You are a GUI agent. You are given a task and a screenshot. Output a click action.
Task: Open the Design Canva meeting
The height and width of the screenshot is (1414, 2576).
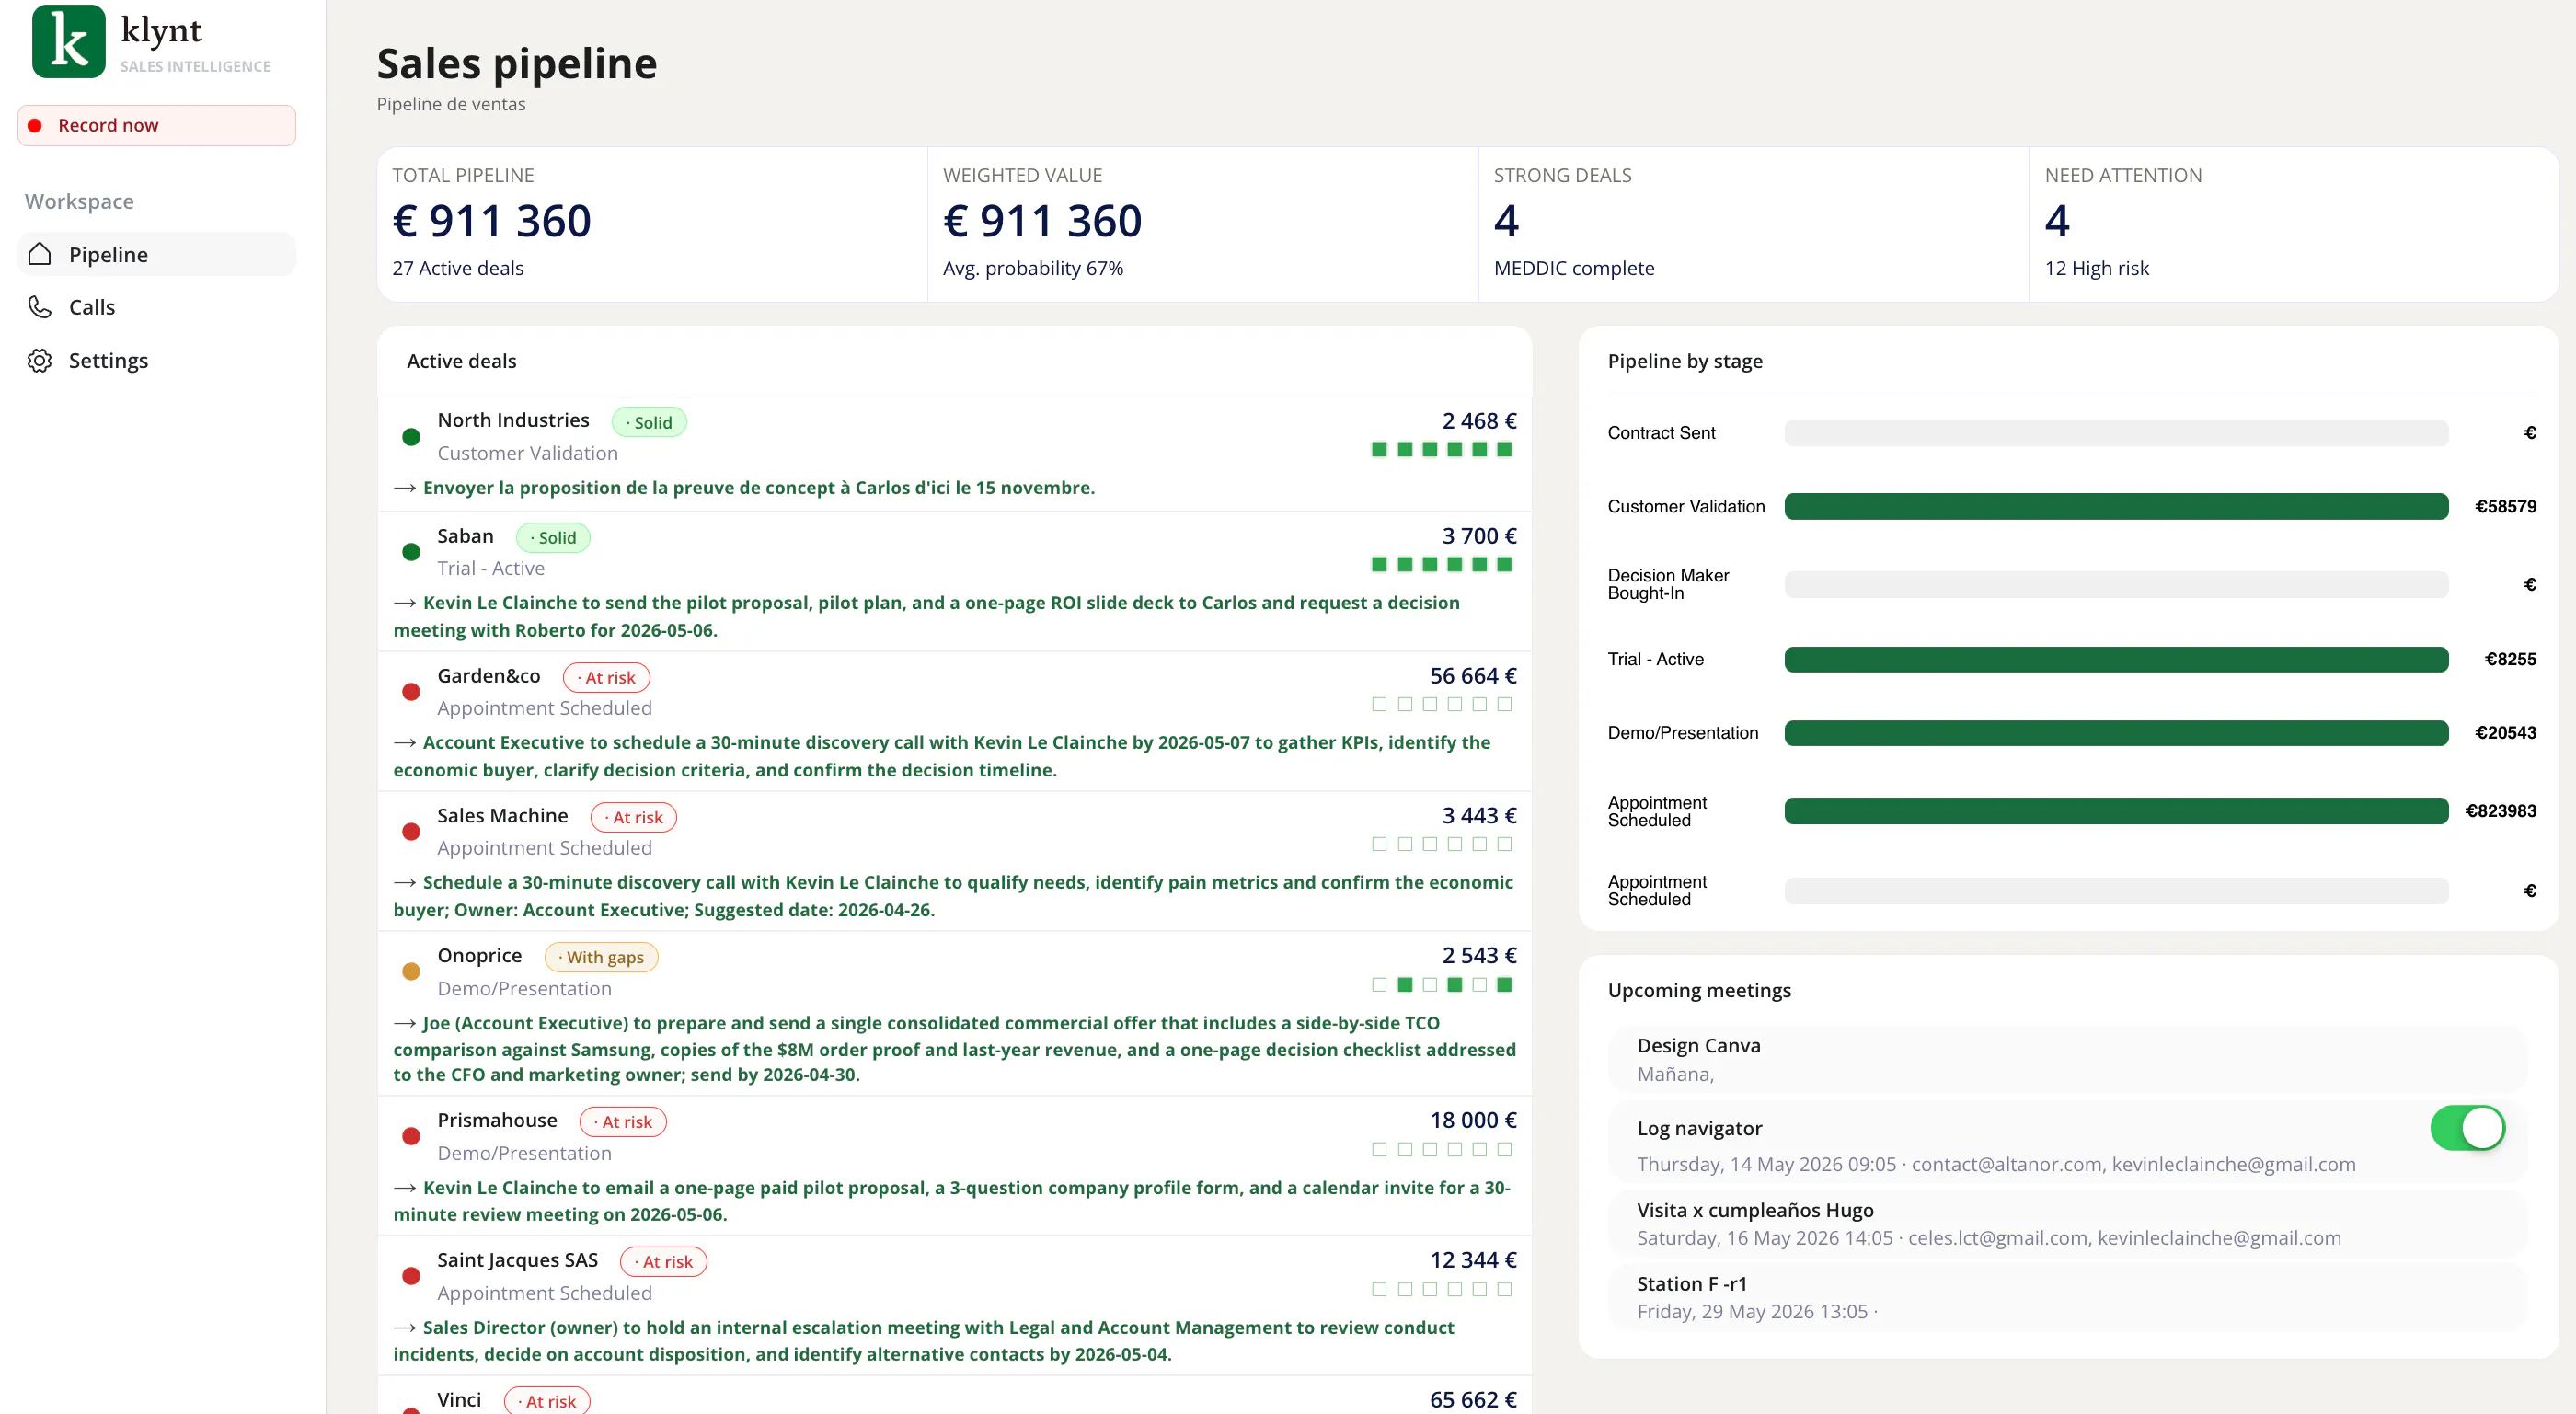coord(2068,1059)
